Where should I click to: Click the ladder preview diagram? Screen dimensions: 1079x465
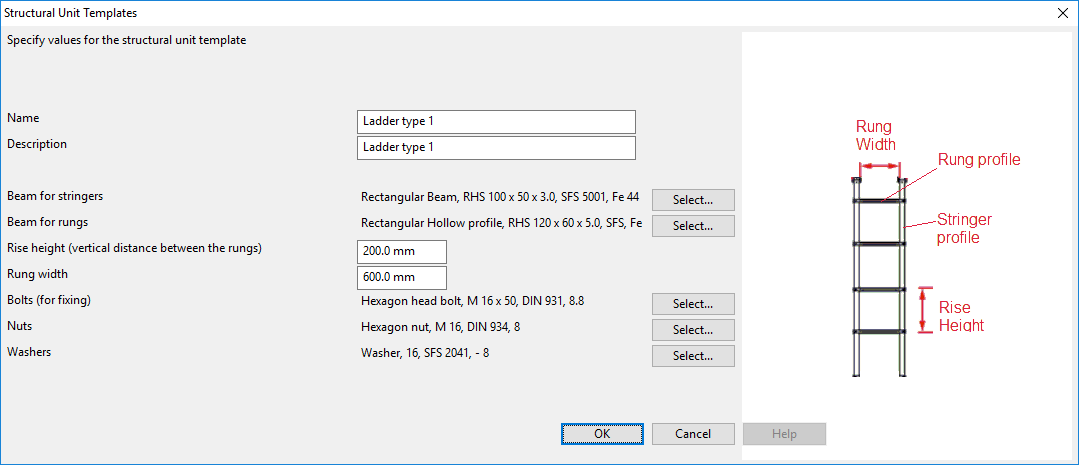click(878, 280)
